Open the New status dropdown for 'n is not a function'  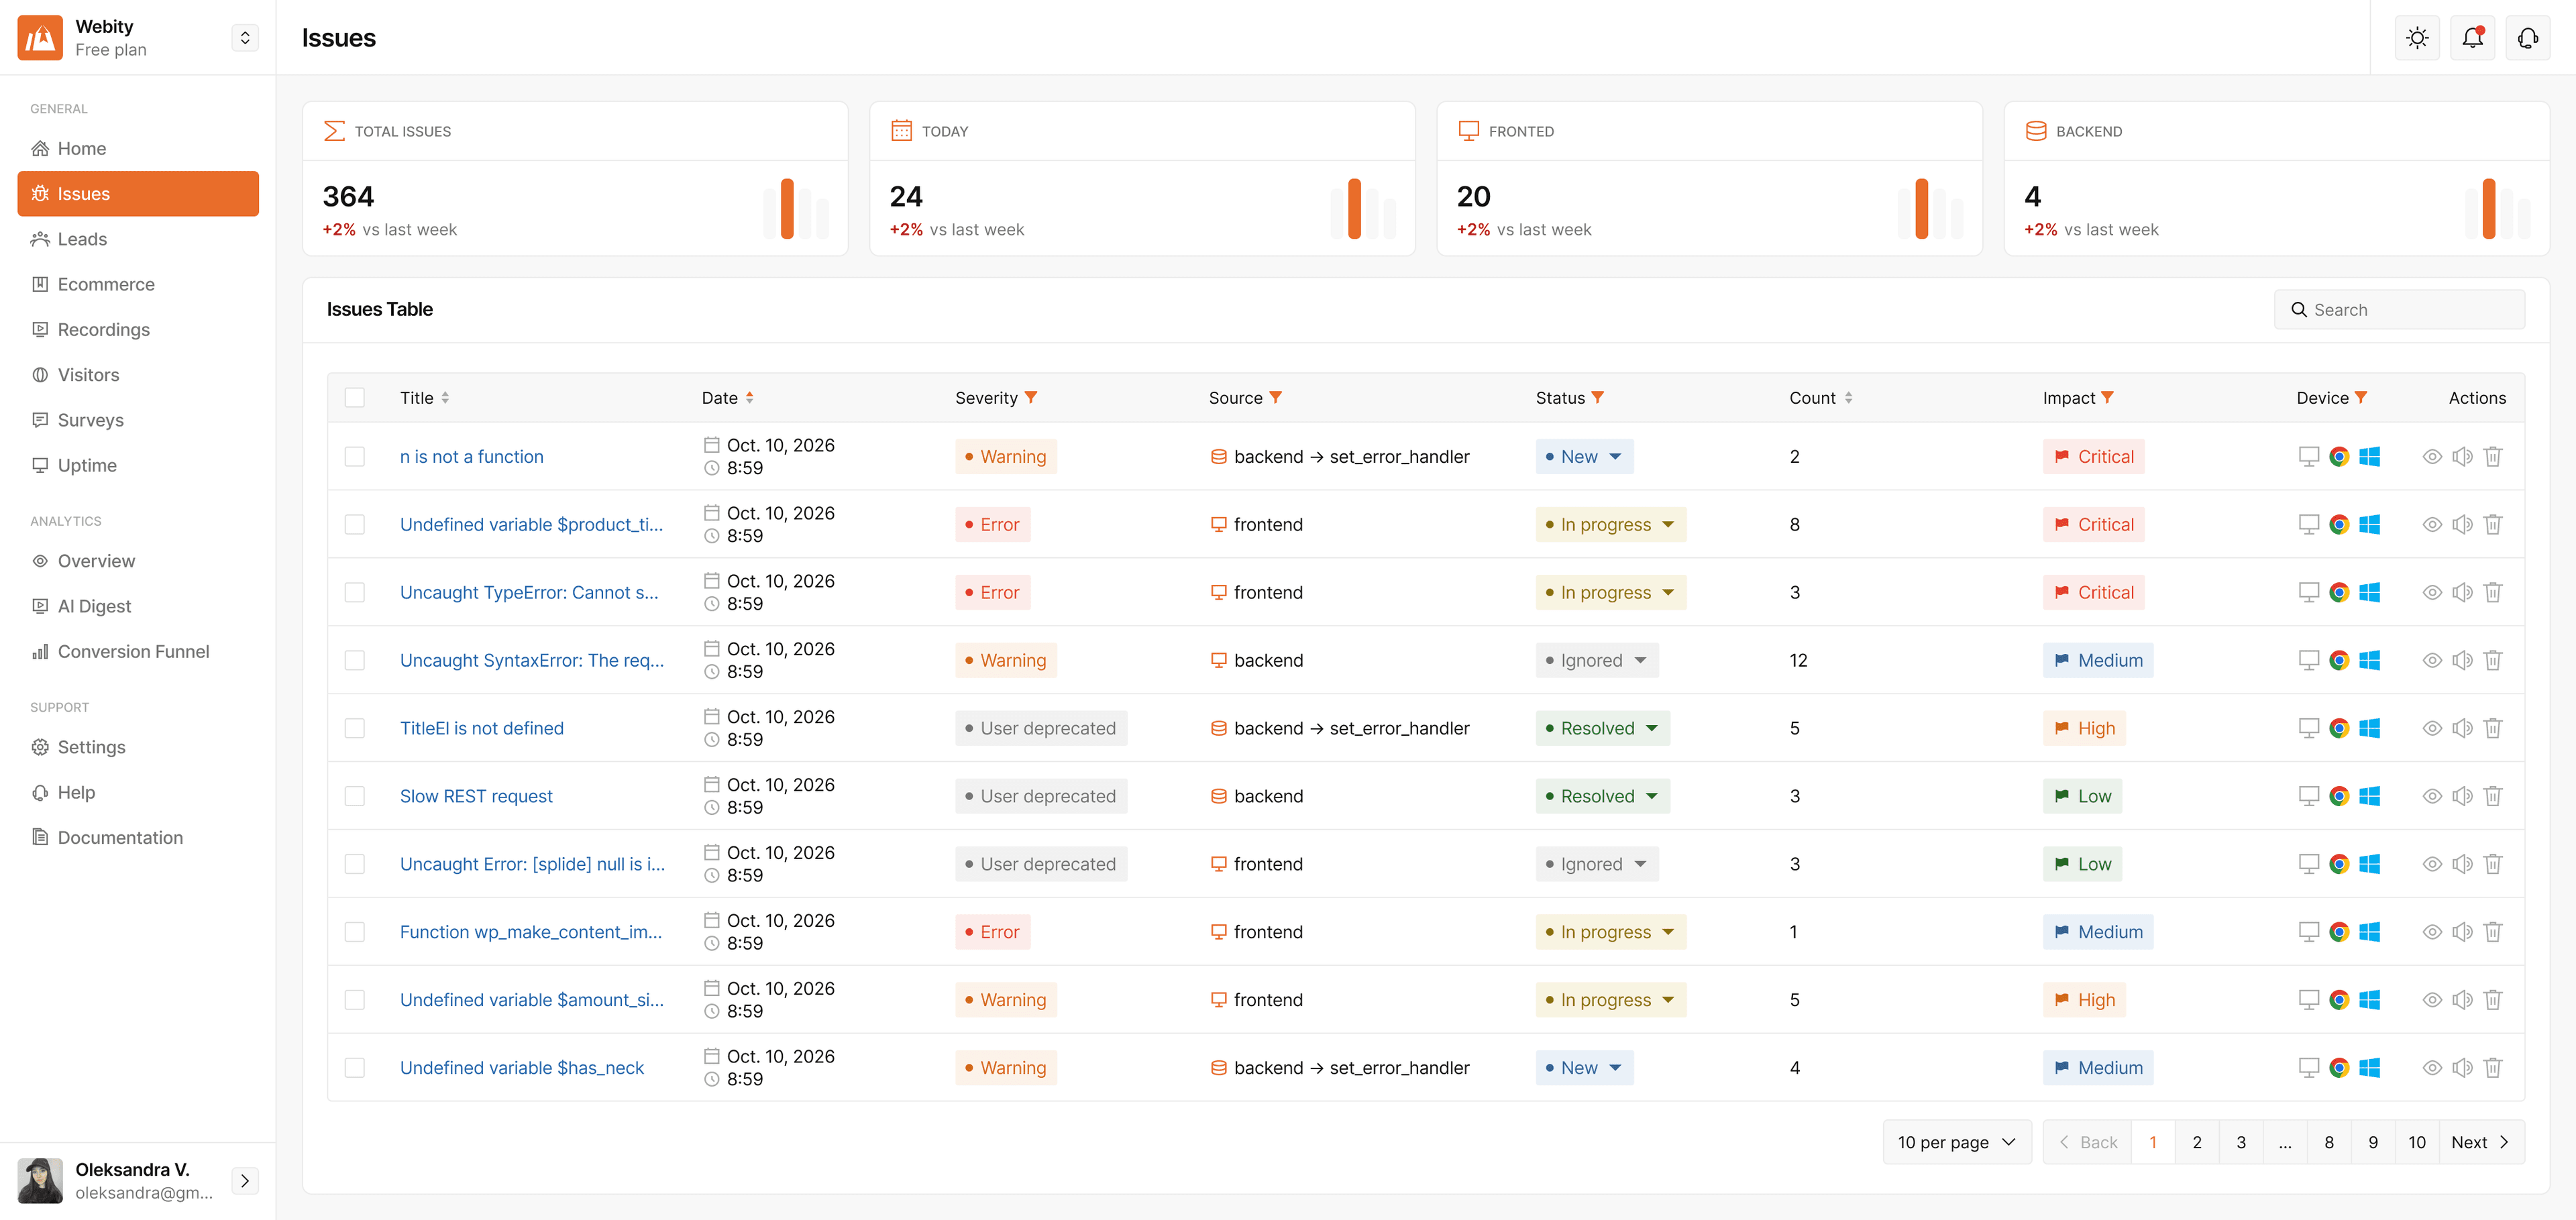tap(1584, 457)
